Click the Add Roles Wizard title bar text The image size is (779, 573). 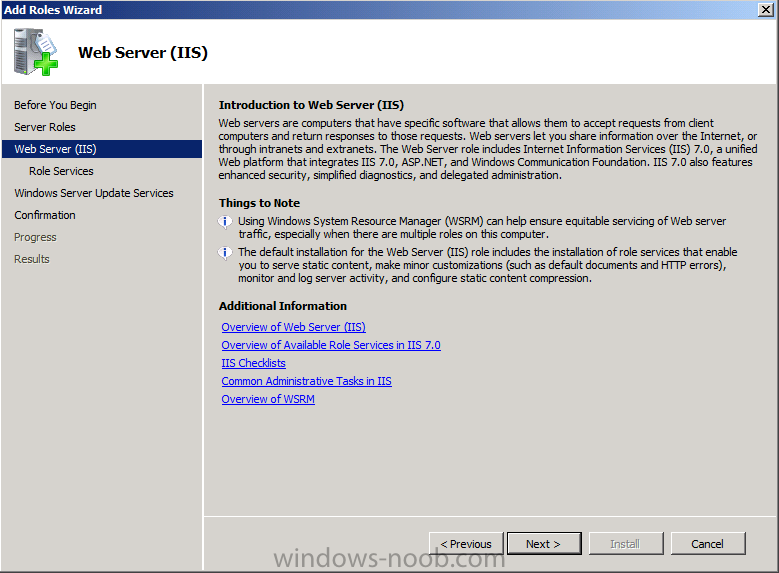[x=53, y=9]
